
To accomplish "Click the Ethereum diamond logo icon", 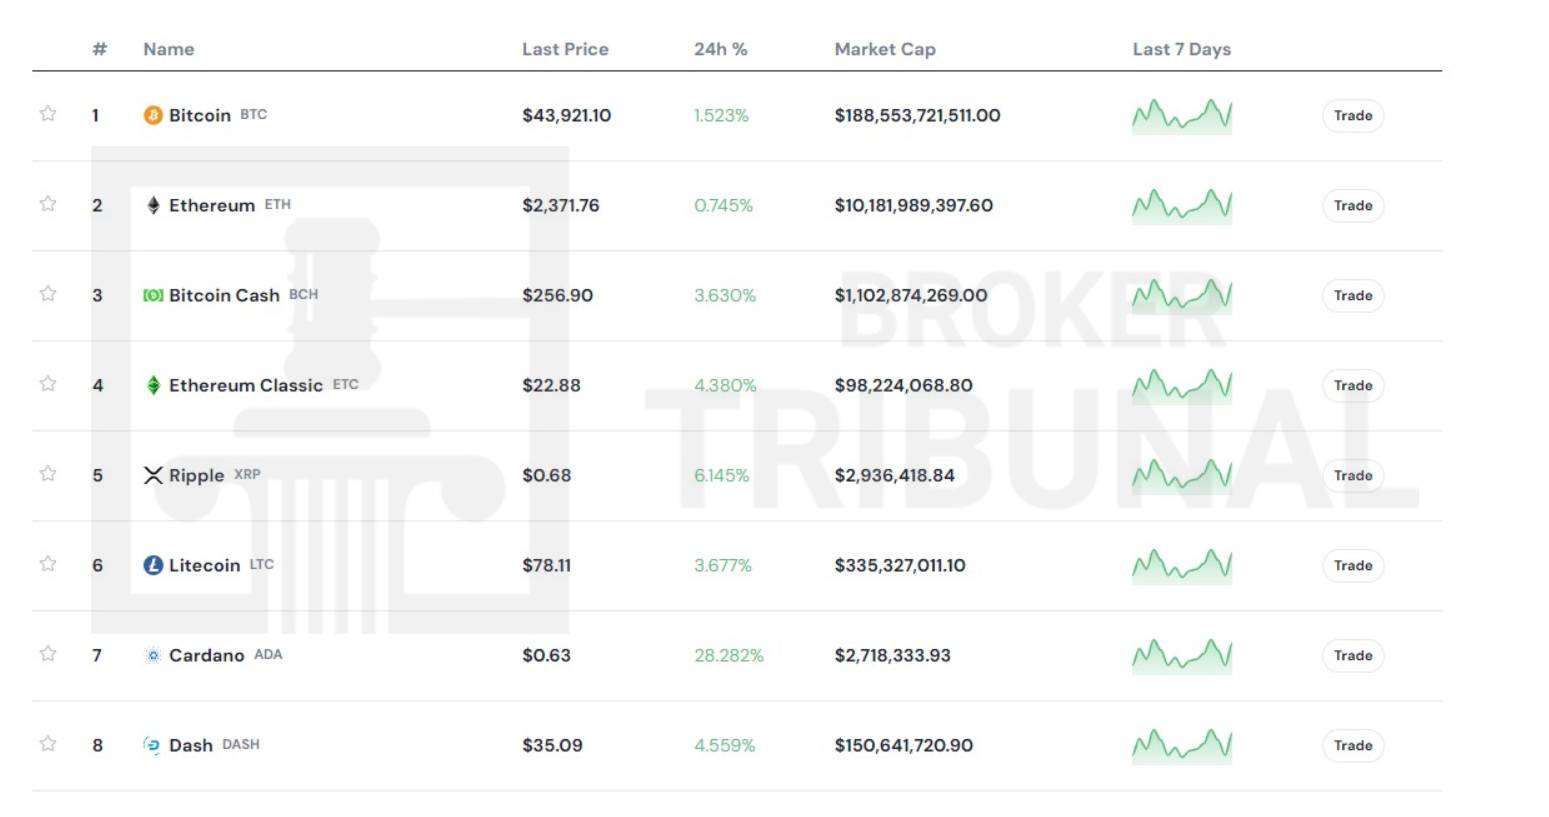I will coord(153,205).
